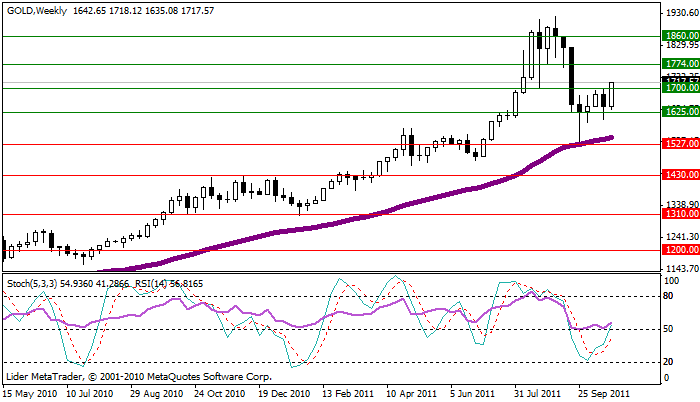Viewport: 700px width, 402px height.
Task: Click the 1774.00 green price label
Action: tap(680, 63)
